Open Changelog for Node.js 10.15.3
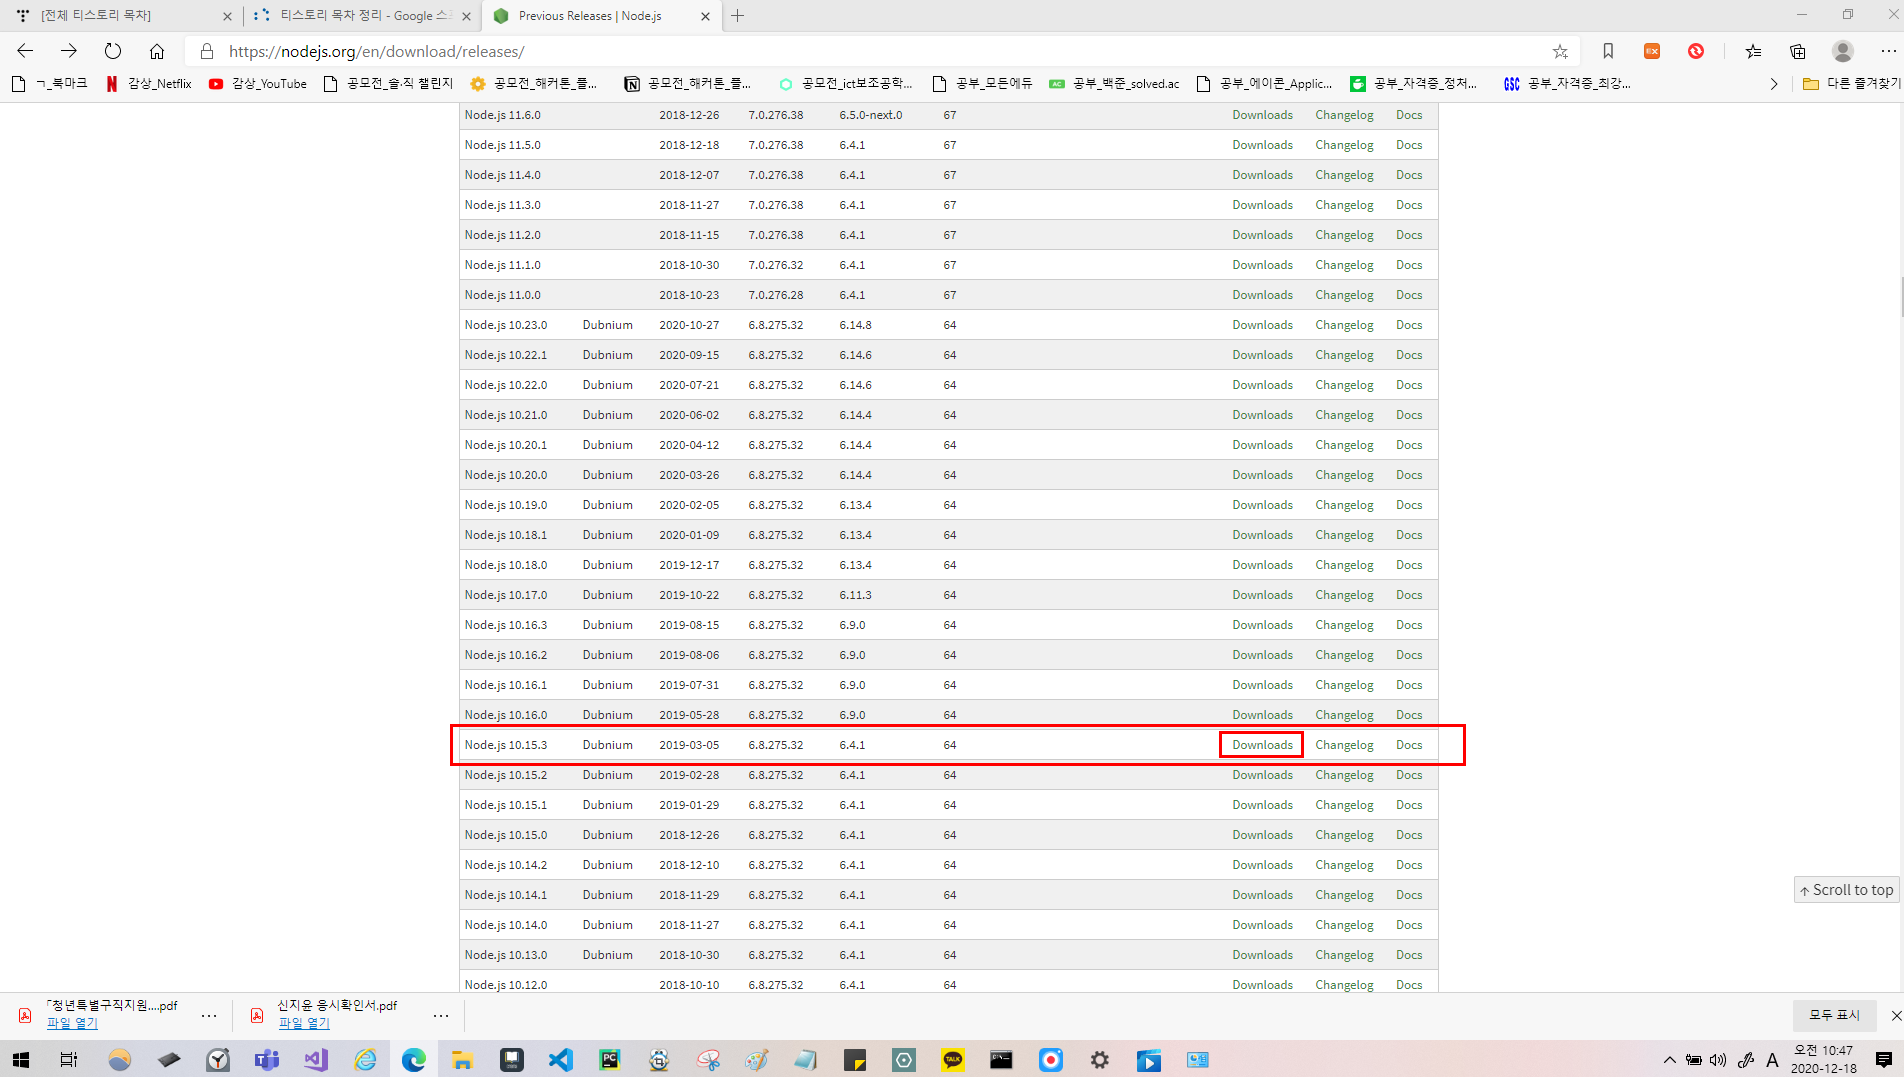 [x=1344, y=745]
